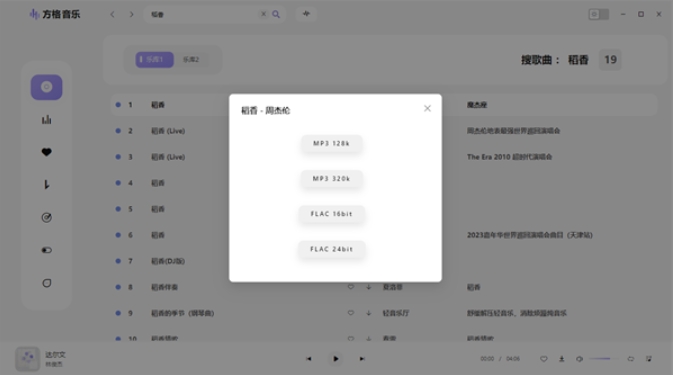Open the heart favorites page in sidebar
Image resolution: width=673 pixels, height=375 pixels.
[46, 152]
